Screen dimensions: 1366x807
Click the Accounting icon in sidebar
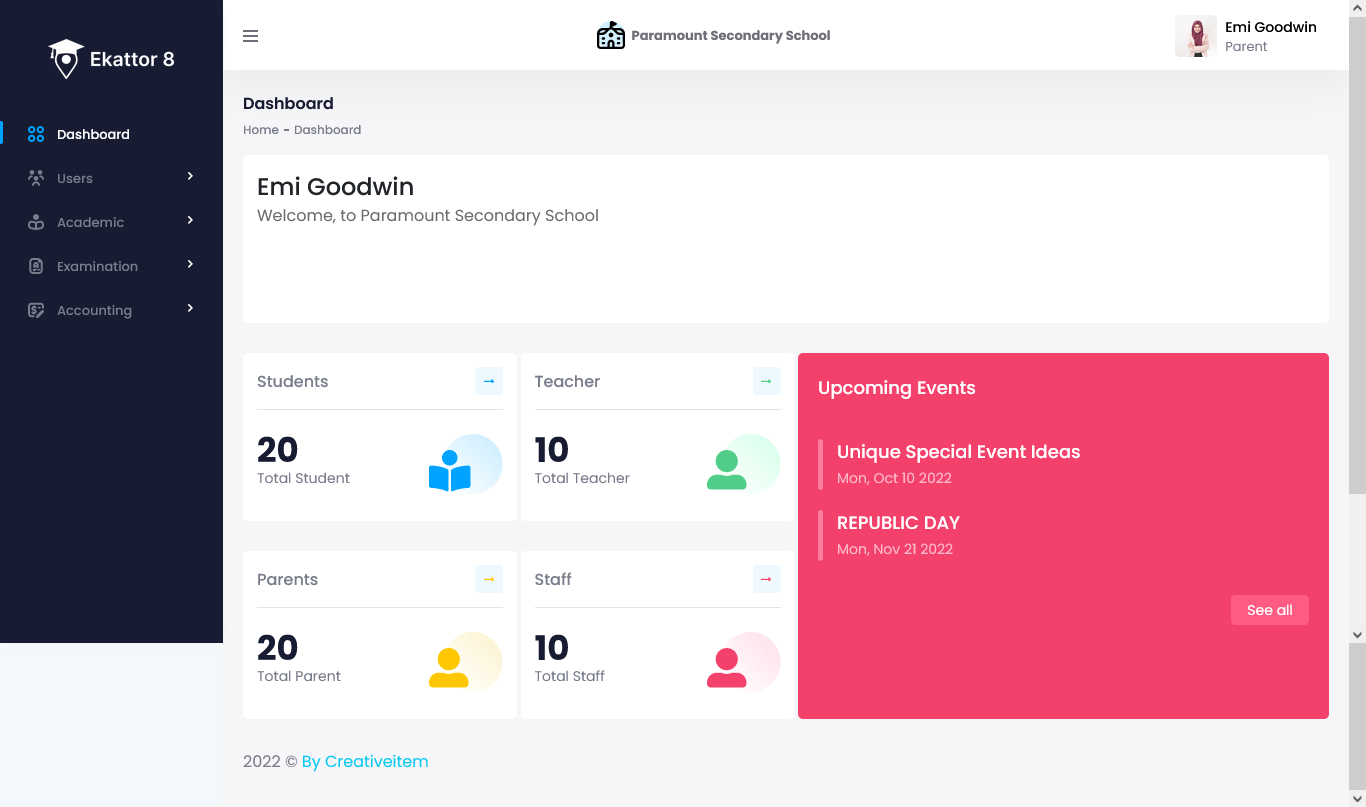pyautogui.click(x=36, y=309)
